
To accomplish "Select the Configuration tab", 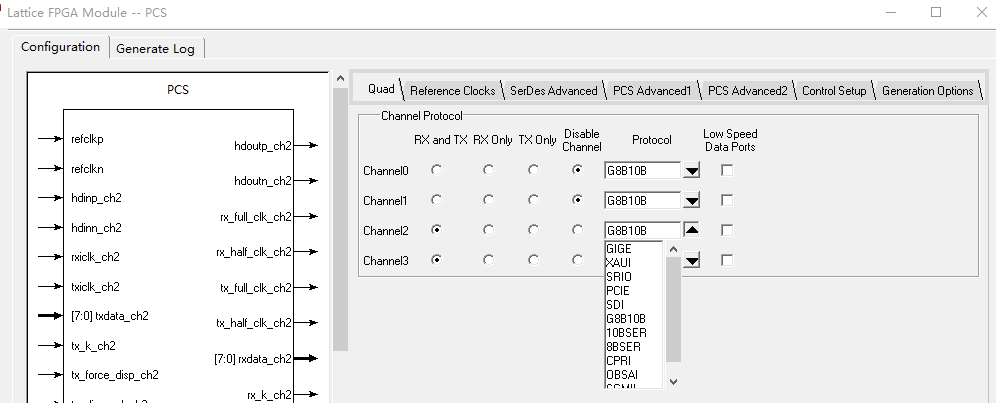I will [x=60, y=47].
